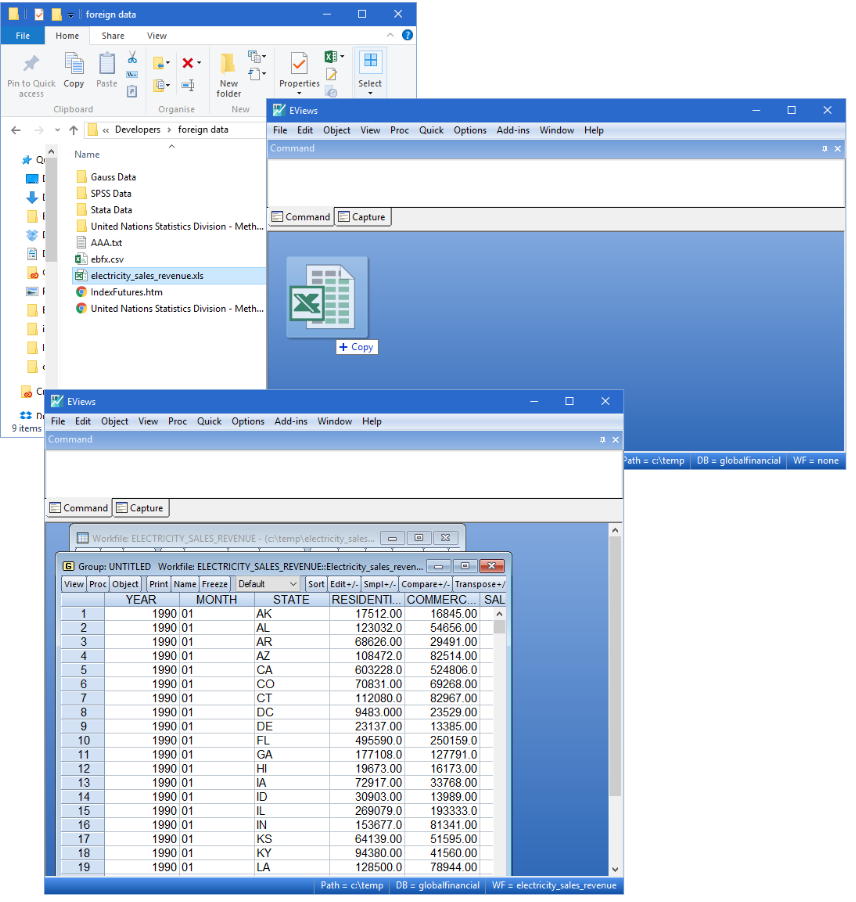
Task: Click the red Delete X icon
Action: (x=188, y=63)
